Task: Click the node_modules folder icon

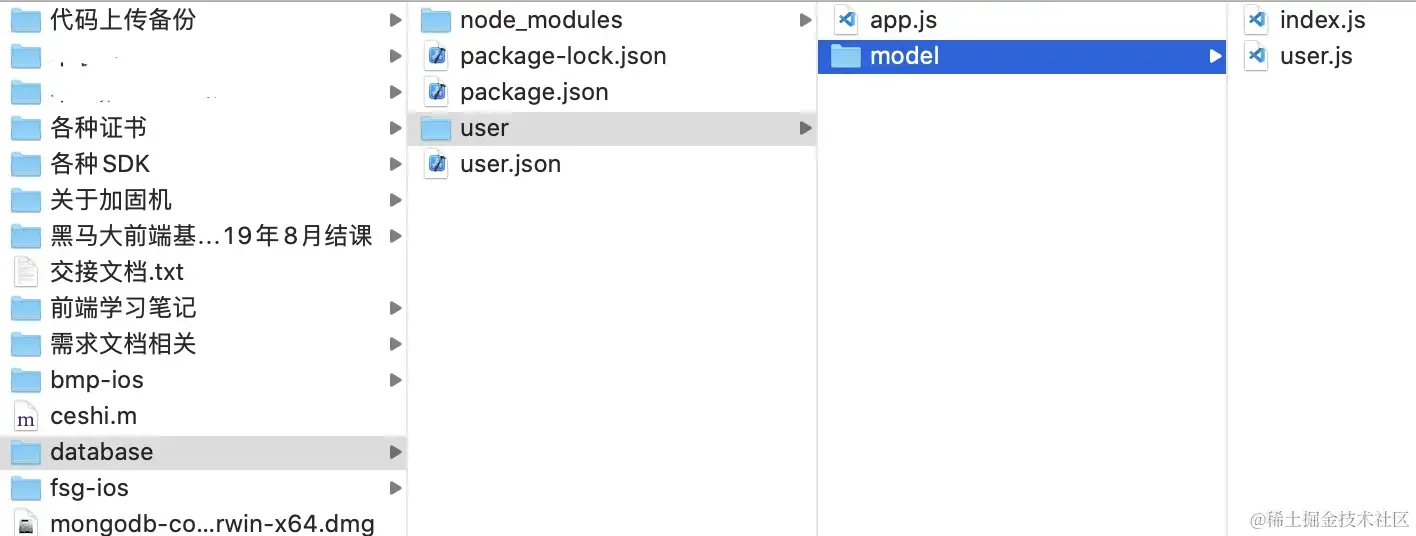Action: [x=436, y=20]
